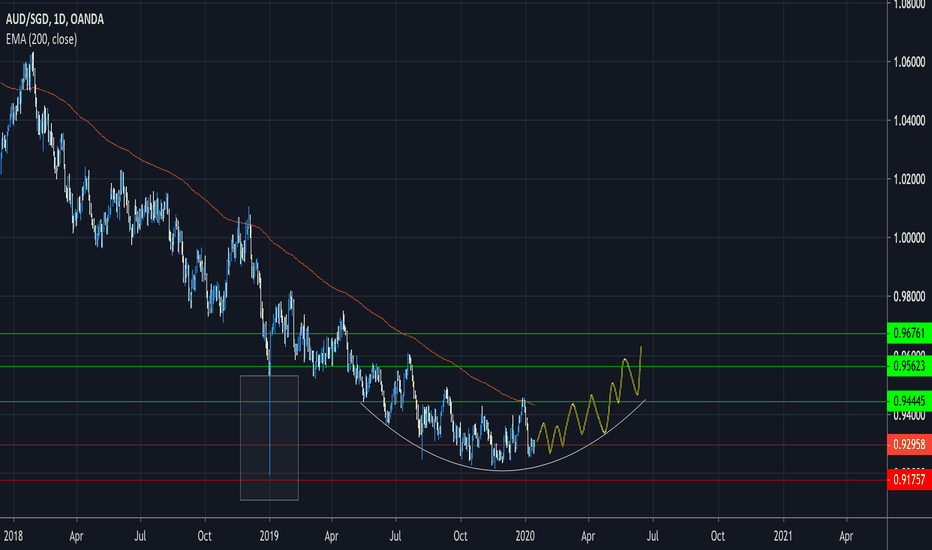Click the top green horizontal line at 0.96761
932x550 pixels.
(600, 333)
